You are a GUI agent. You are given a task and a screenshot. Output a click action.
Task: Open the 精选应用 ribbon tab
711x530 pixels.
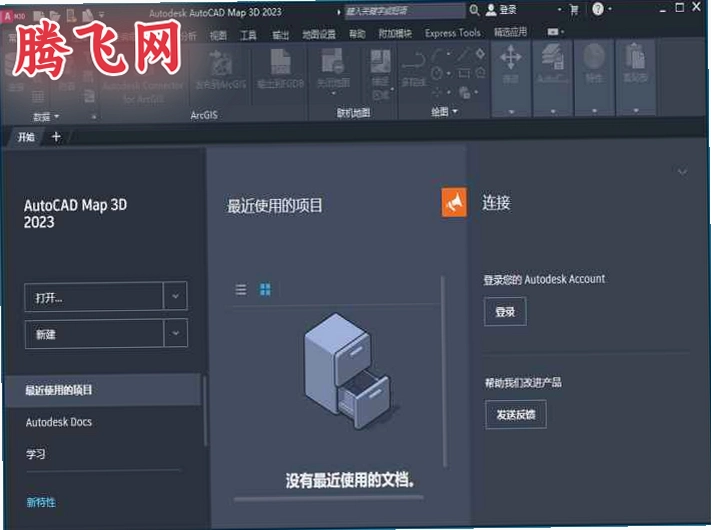[x=511, y=32]
